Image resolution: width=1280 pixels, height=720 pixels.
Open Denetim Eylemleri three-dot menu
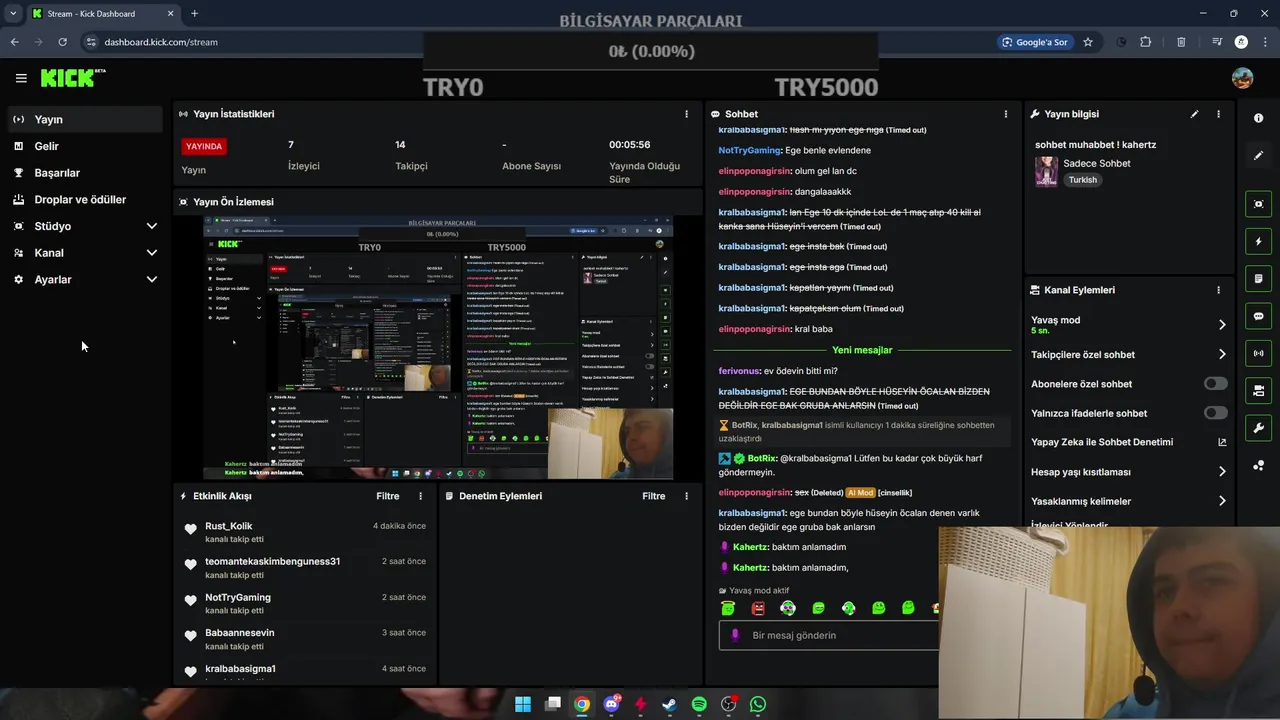click(x=686, y=496)
